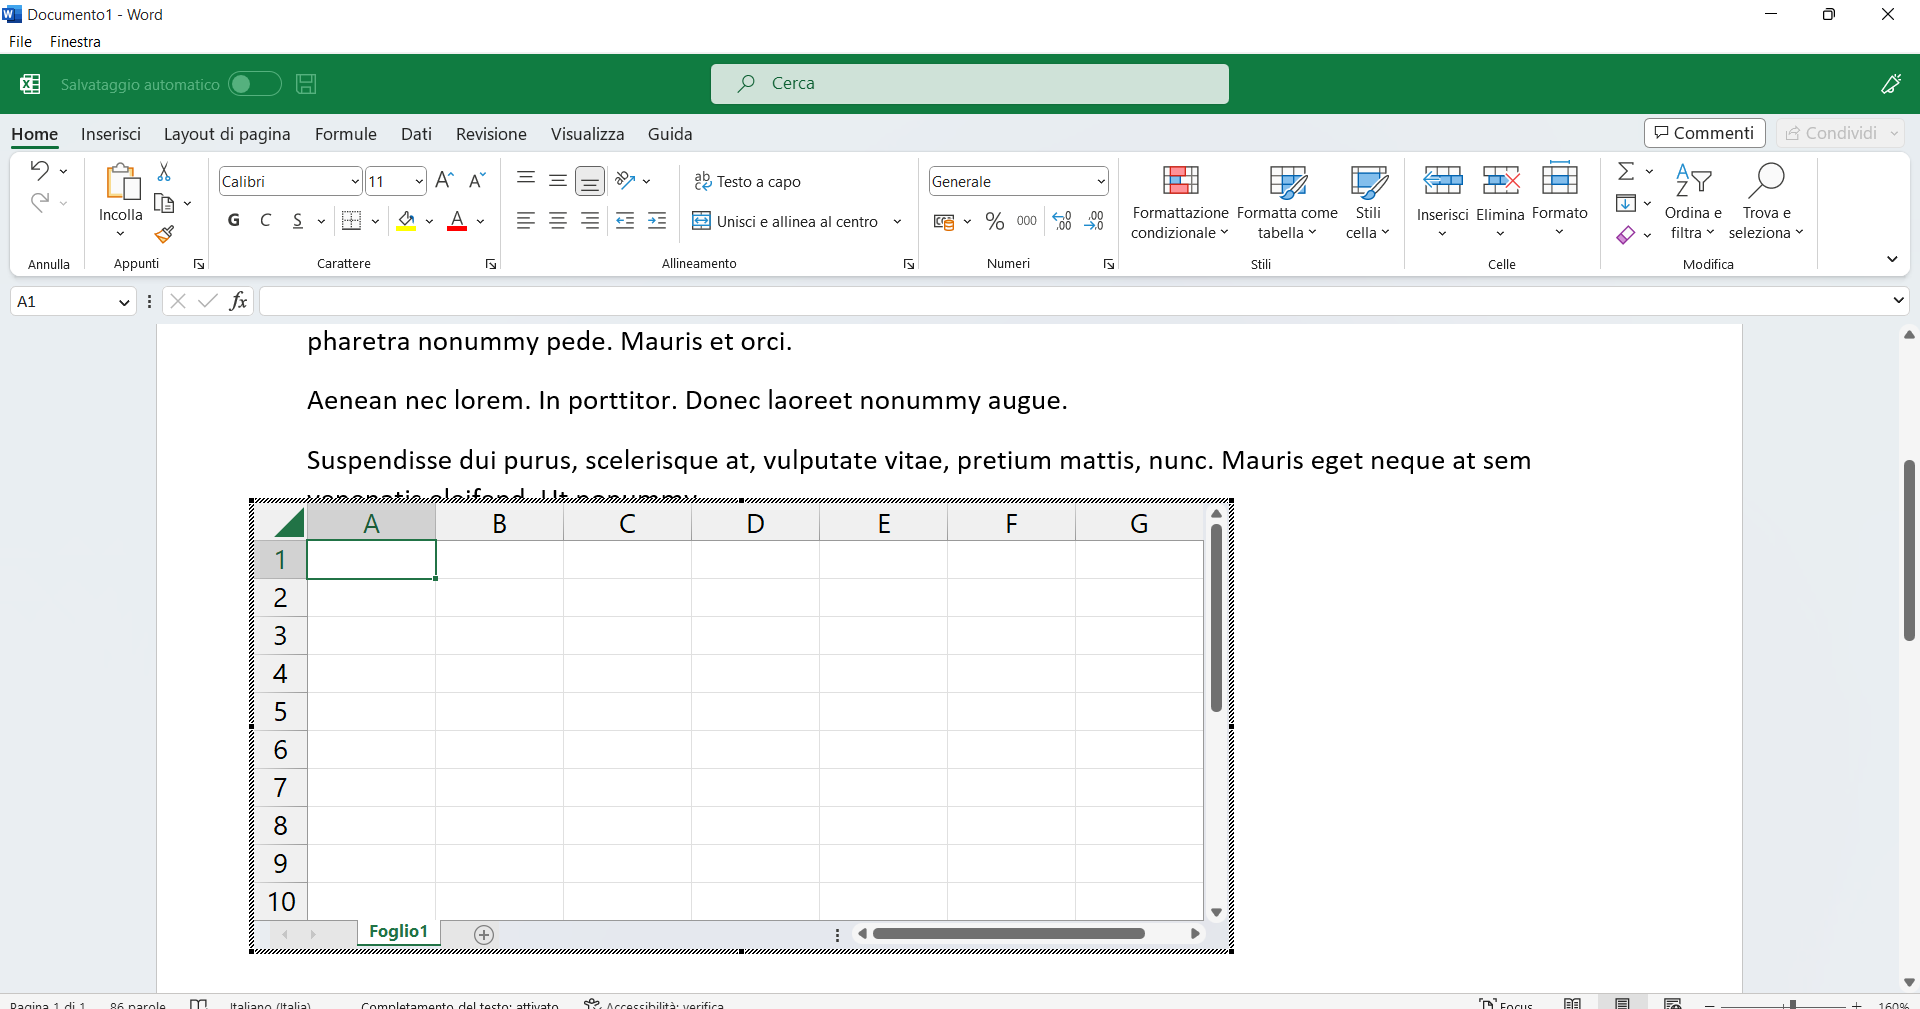Open the Commenti panel
Image resolution: width=1920 pixels, height=1009 pixels.
coord(1704,133)
